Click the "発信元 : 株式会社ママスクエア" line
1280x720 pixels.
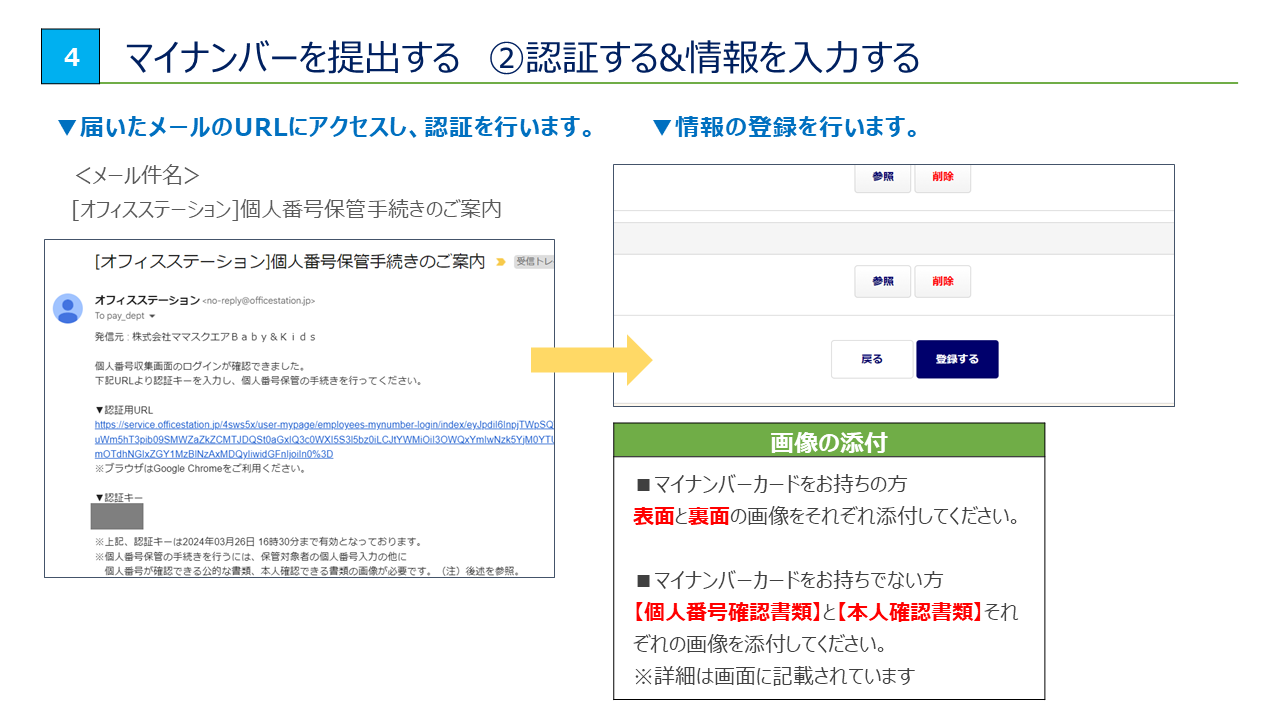tap(205, 337)
